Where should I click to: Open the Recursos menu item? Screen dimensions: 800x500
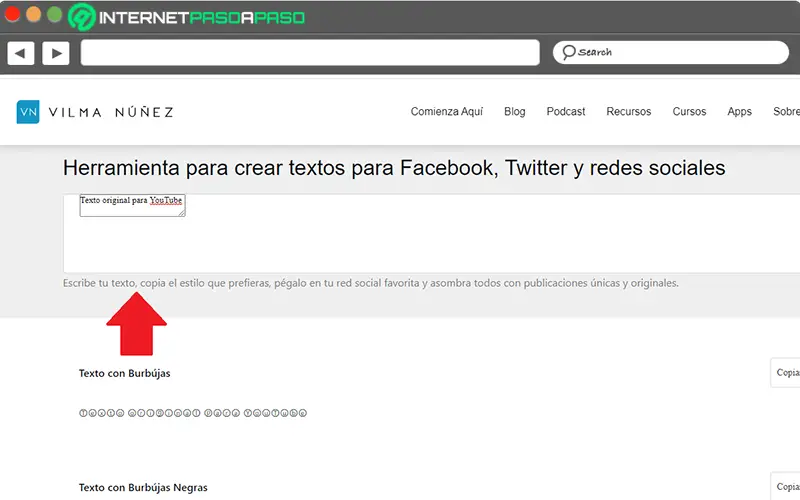pos(629,112)
